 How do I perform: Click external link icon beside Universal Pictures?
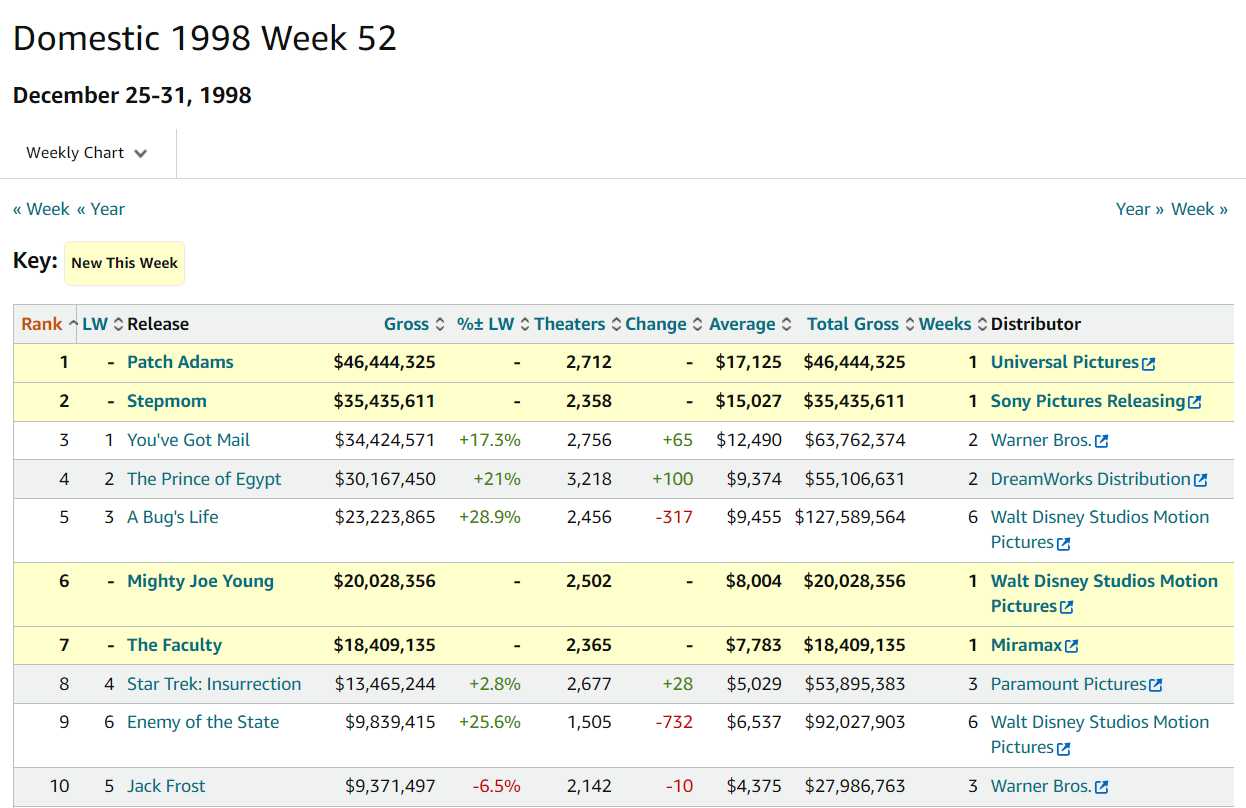coord(1149,364)
